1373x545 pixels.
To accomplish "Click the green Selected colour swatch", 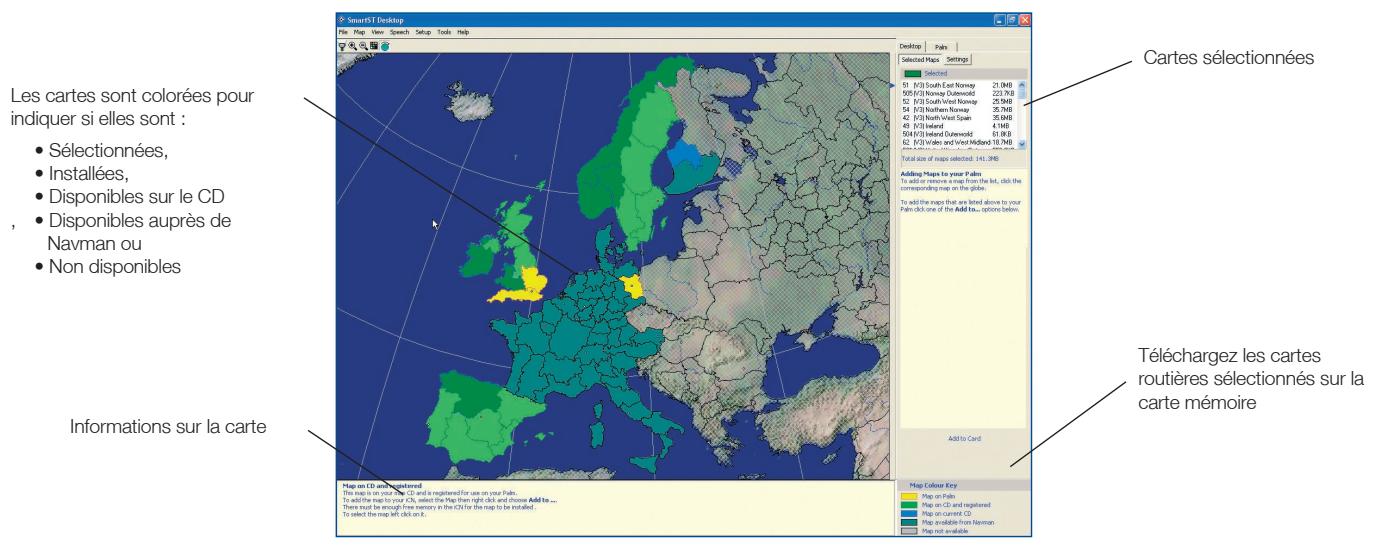I will click(912, 73).
